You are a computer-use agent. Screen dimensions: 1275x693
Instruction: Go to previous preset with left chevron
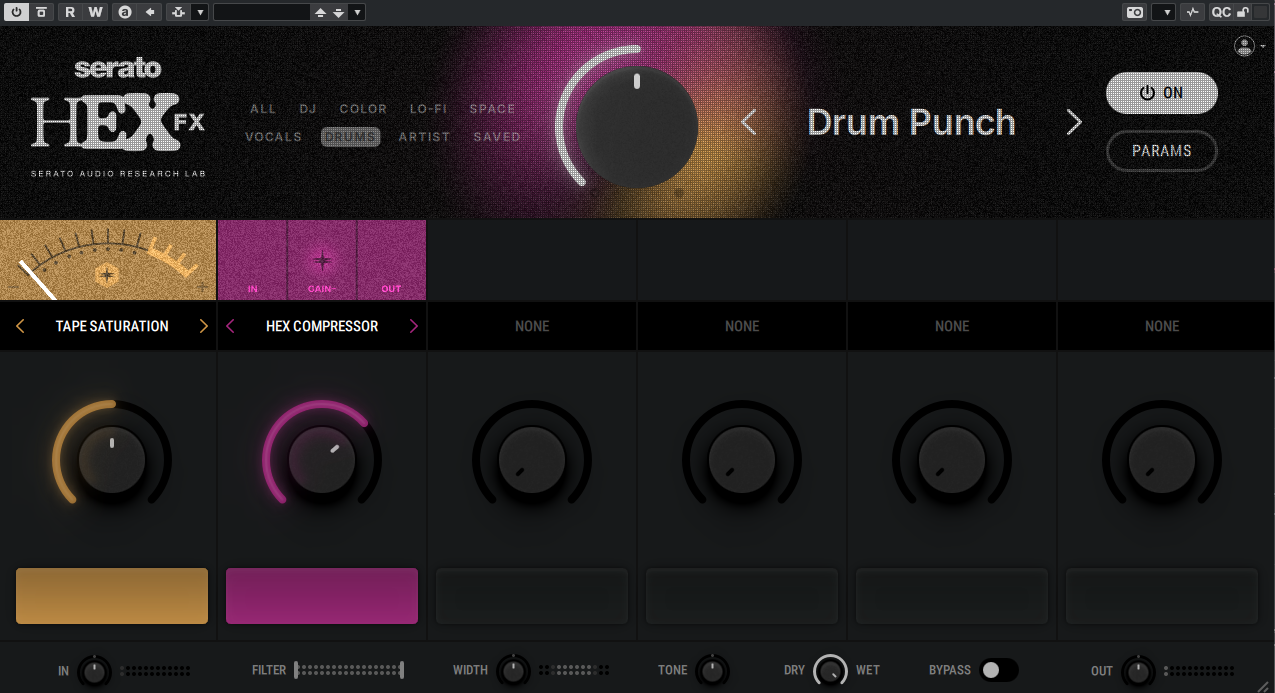749,122
